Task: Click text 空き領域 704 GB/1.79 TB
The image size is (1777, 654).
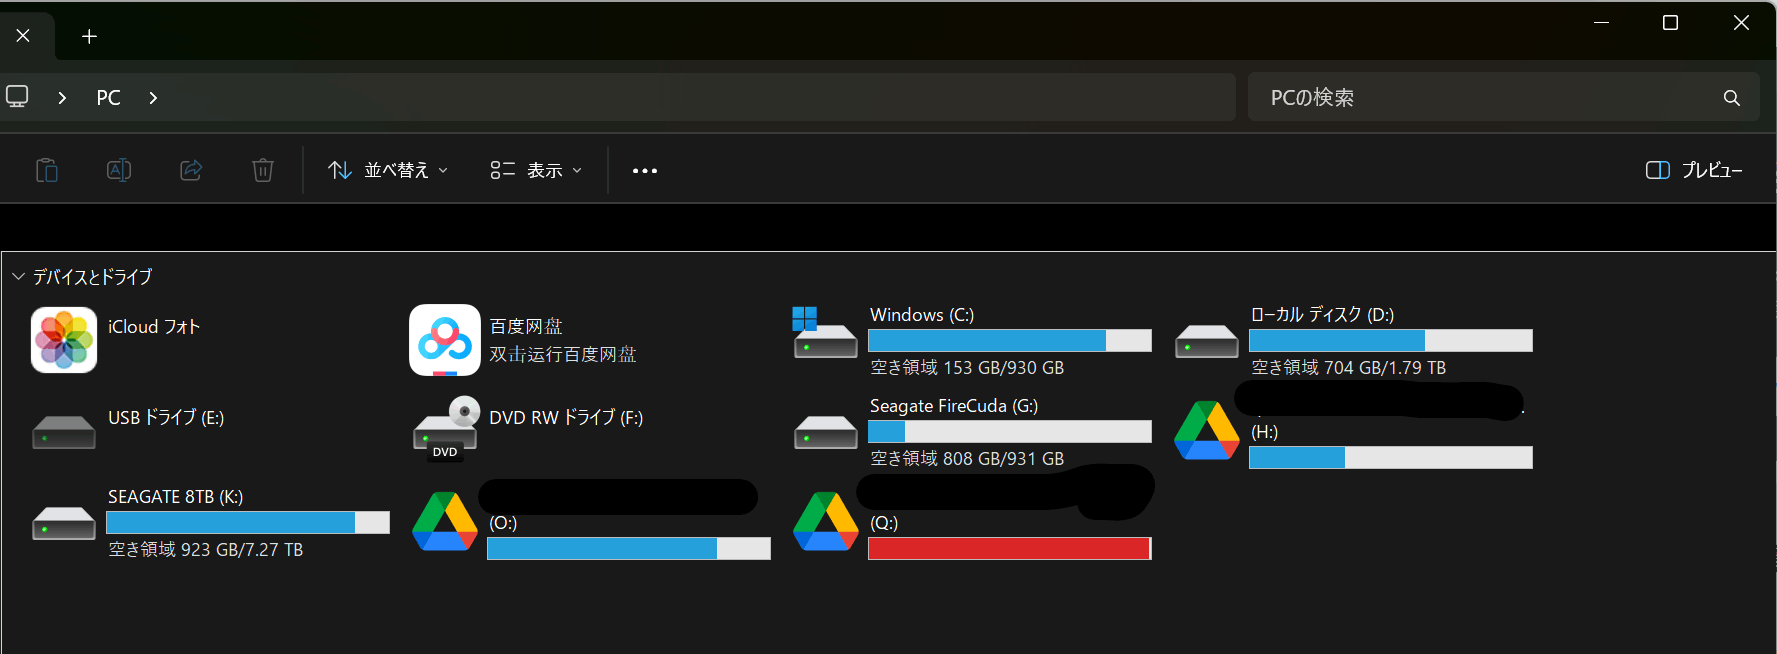Action: (x=1349, y=368)
